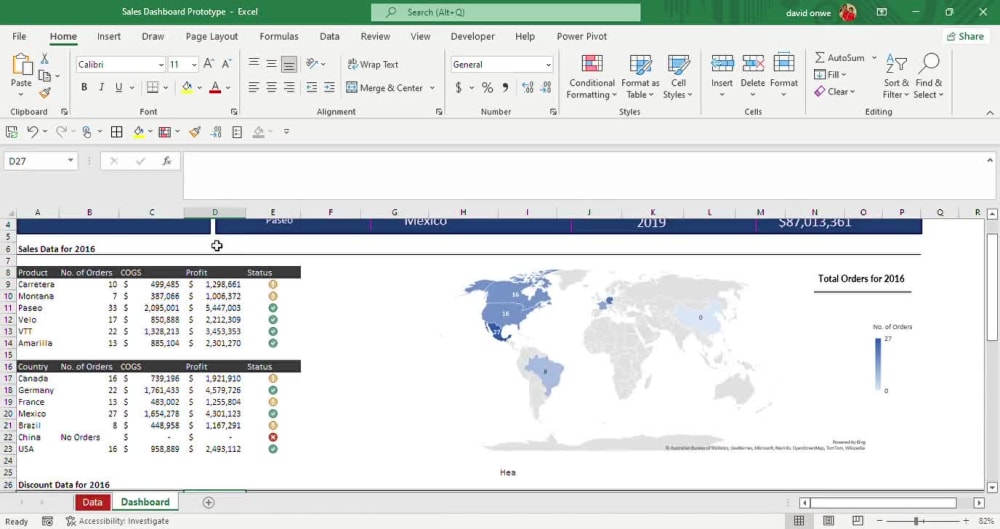This screenshot has width=1000, height=529.
Task: Click the Increase Font Size icon
Action: tap(209, 64)
